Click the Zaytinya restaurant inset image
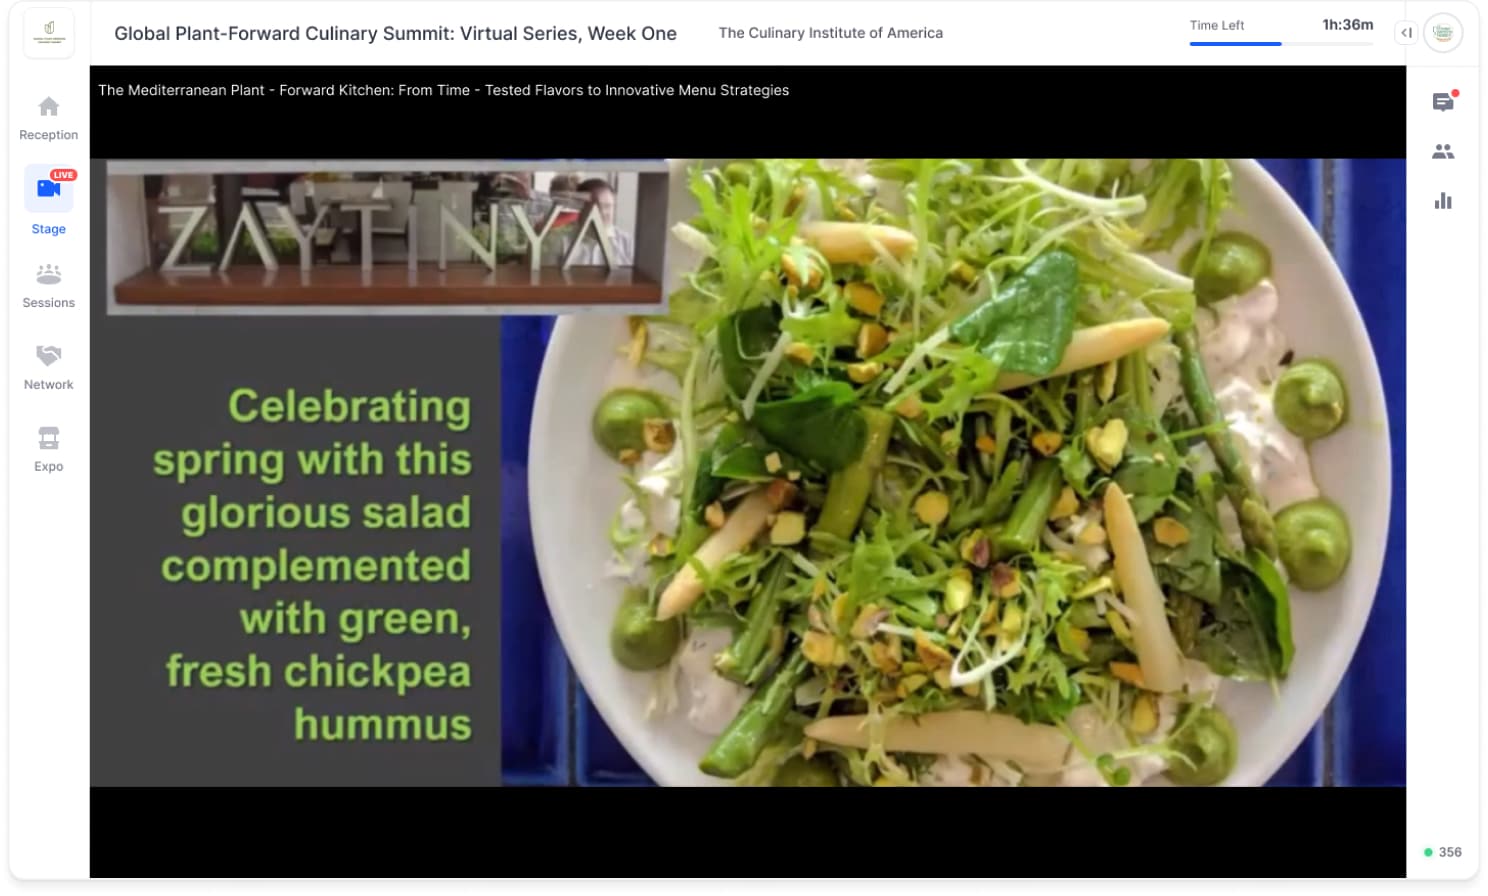 click(388, 237)
